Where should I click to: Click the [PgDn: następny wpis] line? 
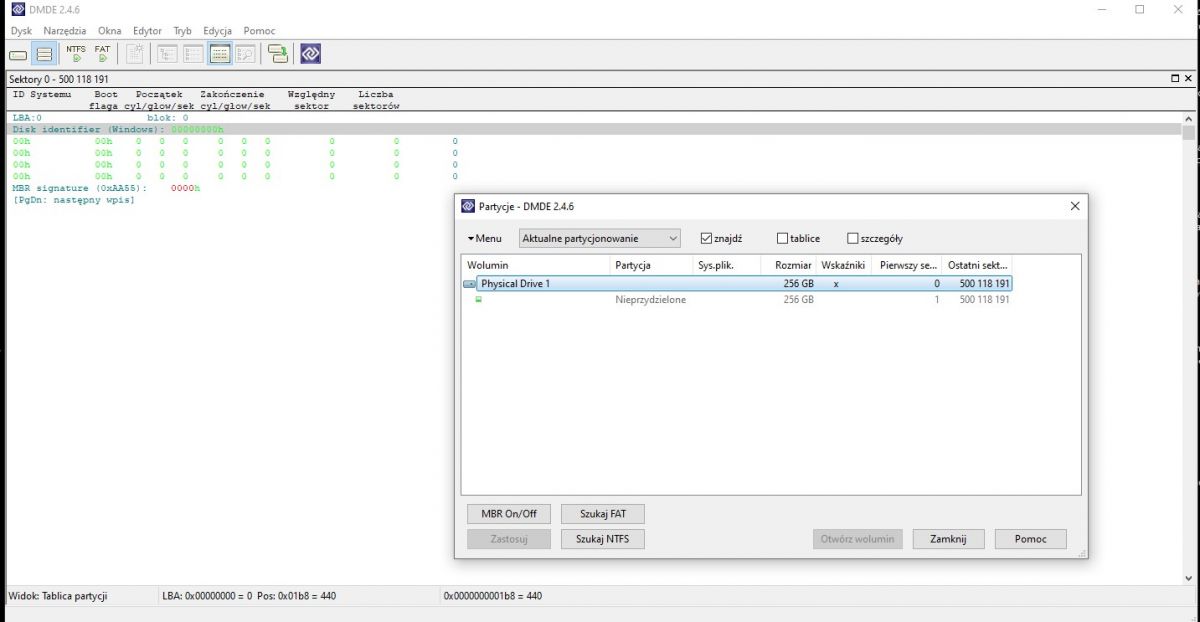pyautogui.click(x=73, y=200)
